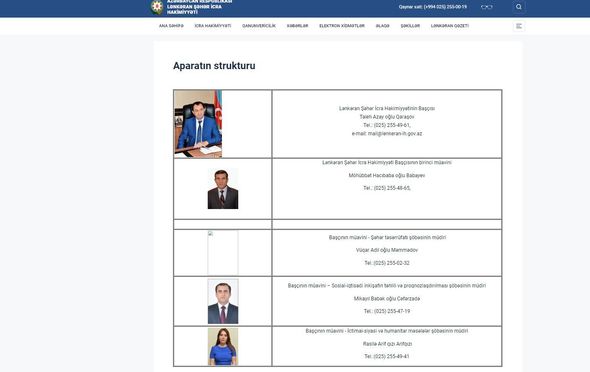Viewport: 590px width, 372px height.
Task: Click the site title next to emblem
Action: [x=199, y=7]
